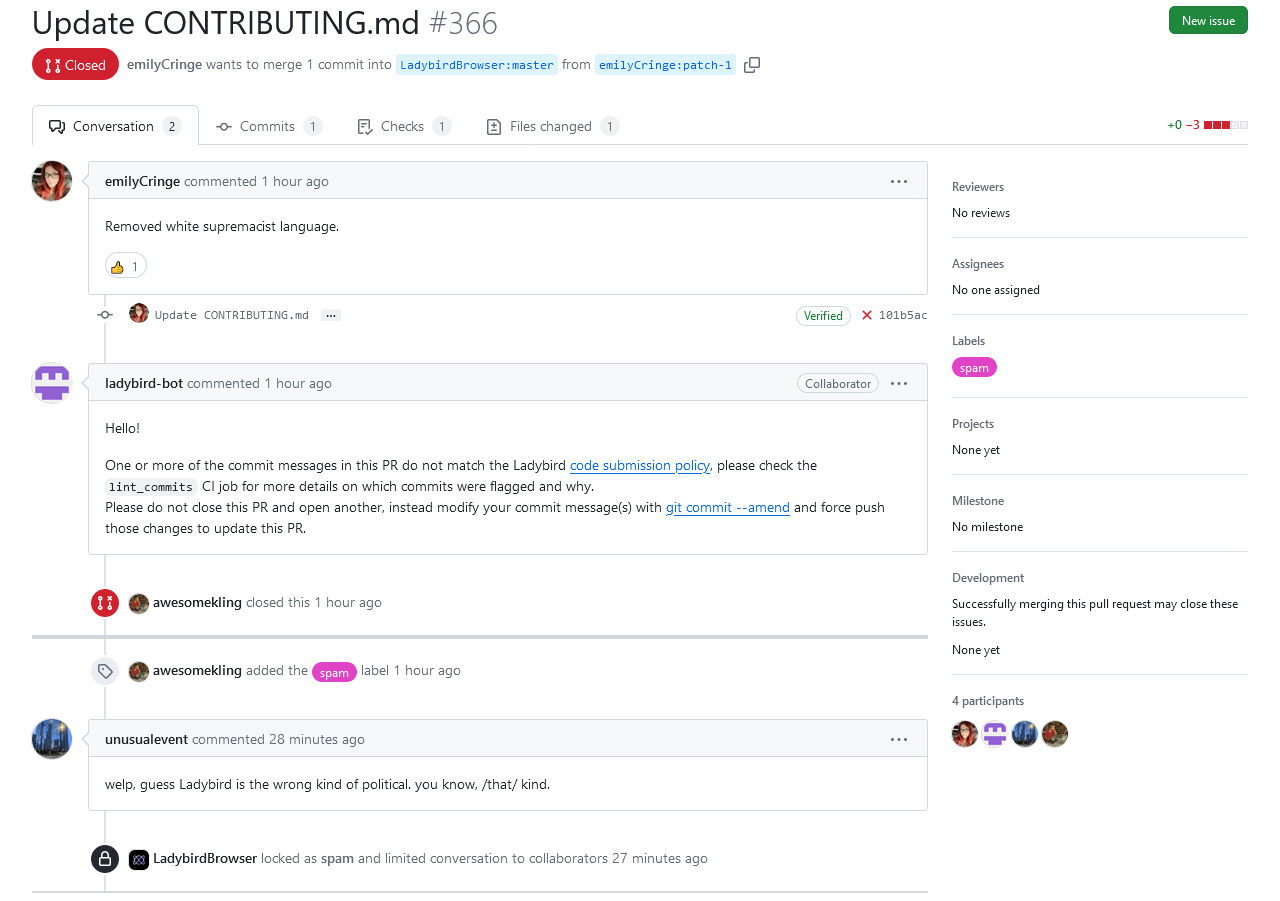Image resolution: width=1280 pixels, height=901 pixels.
Task: Click the unusualevent avatar thumbnail
Action: coord(52,739)
